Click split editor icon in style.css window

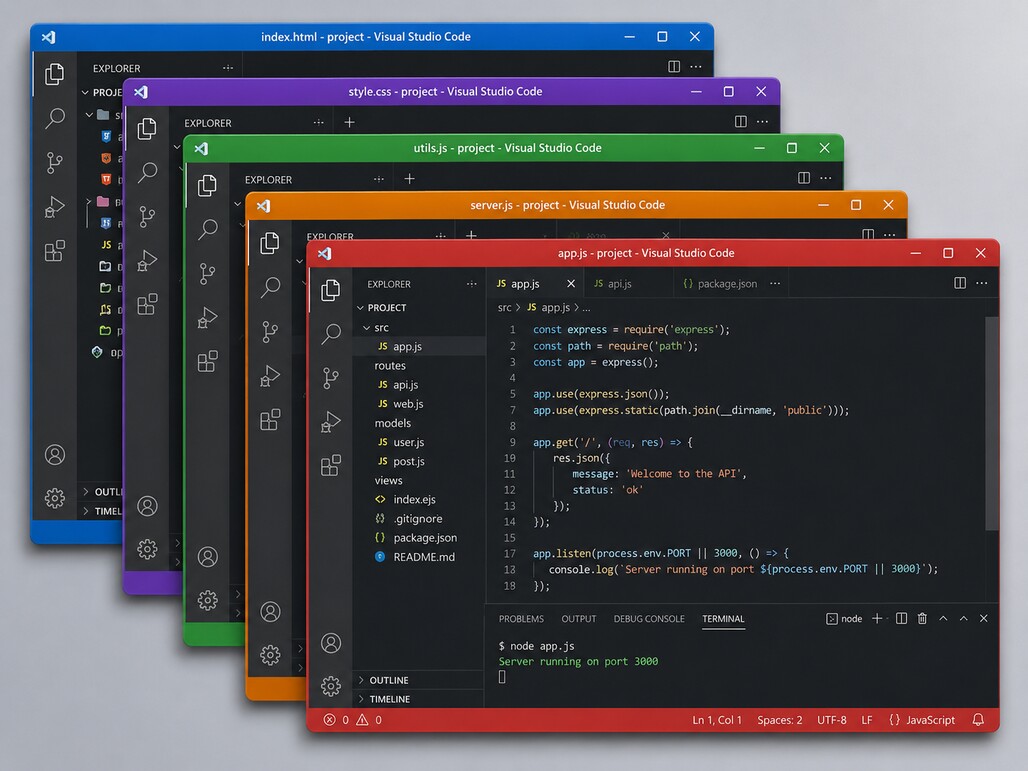(741, 121)
